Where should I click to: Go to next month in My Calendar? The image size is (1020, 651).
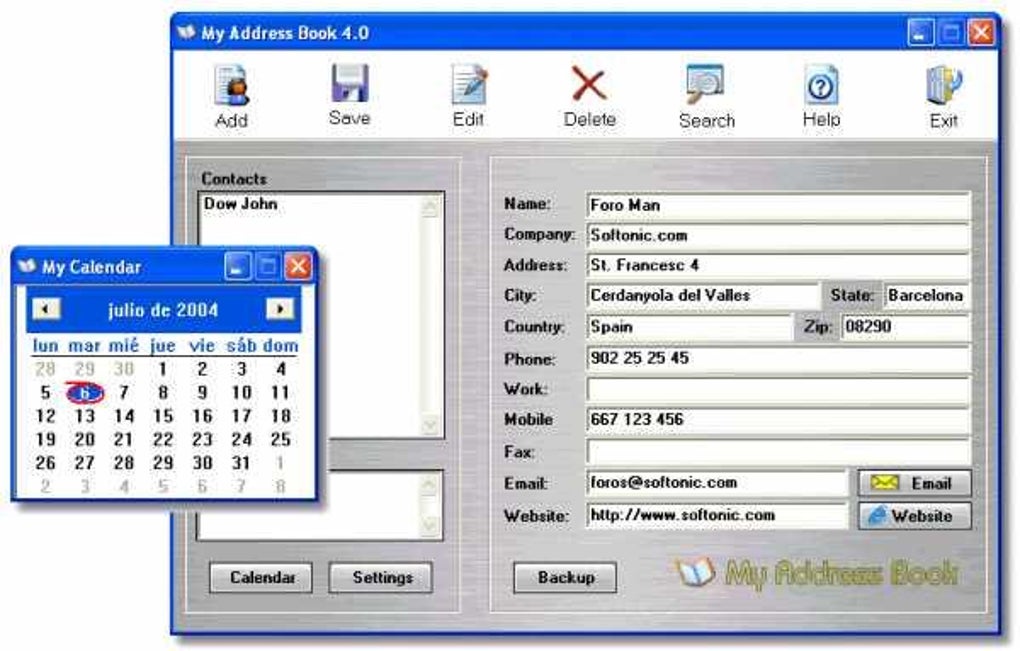(280, 308)
